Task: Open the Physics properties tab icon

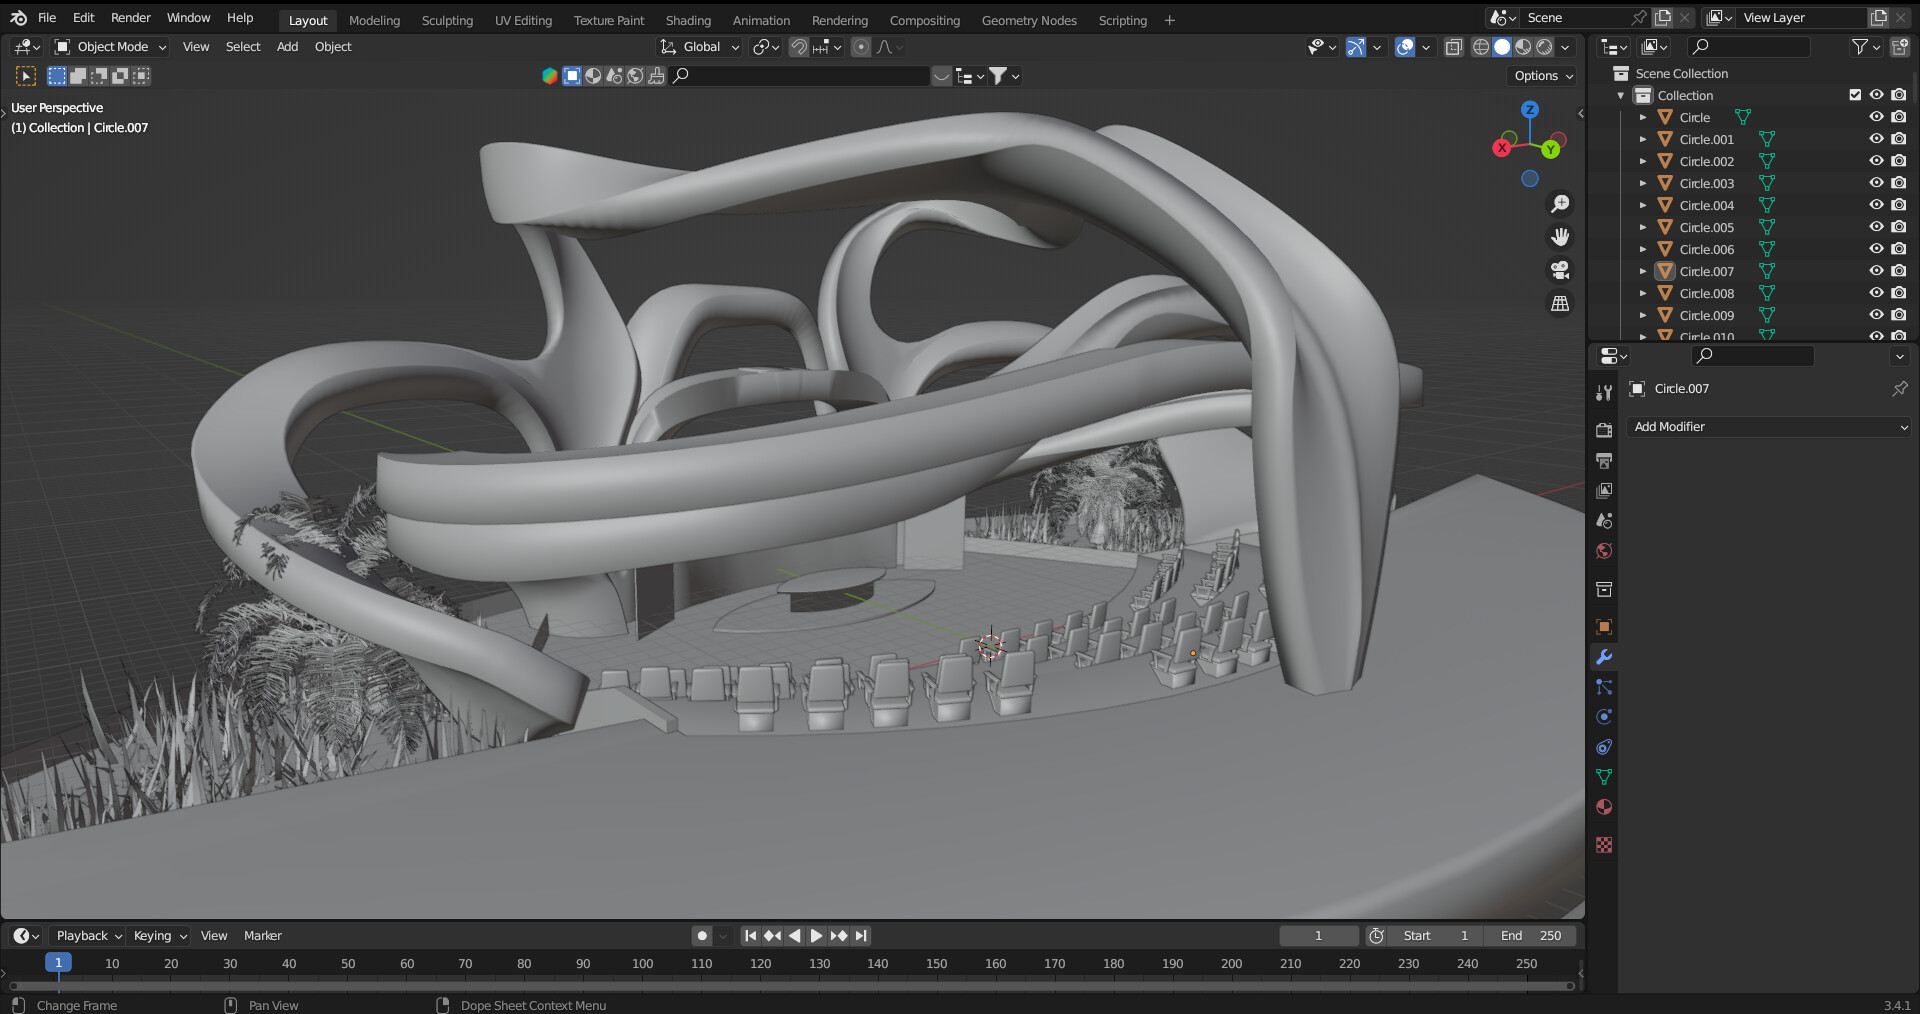Action: (1604, 717)
